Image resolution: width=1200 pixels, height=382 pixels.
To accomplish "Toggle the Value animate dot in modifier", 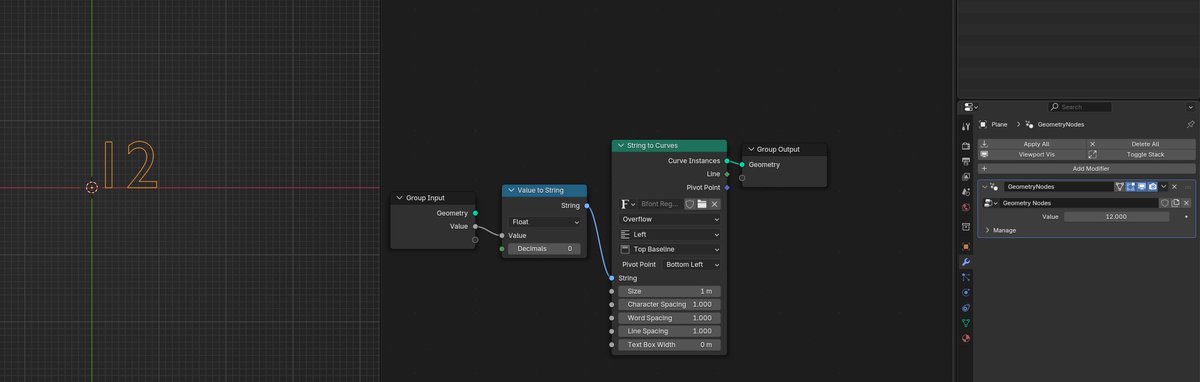I will click(x=1186, y=216).
